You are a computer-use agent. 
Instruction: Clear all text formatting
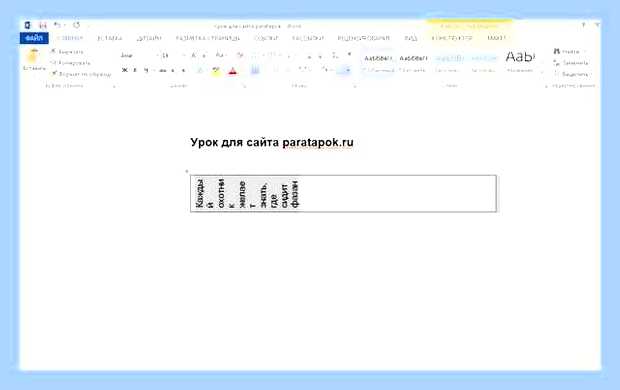[x=240, y=55]
